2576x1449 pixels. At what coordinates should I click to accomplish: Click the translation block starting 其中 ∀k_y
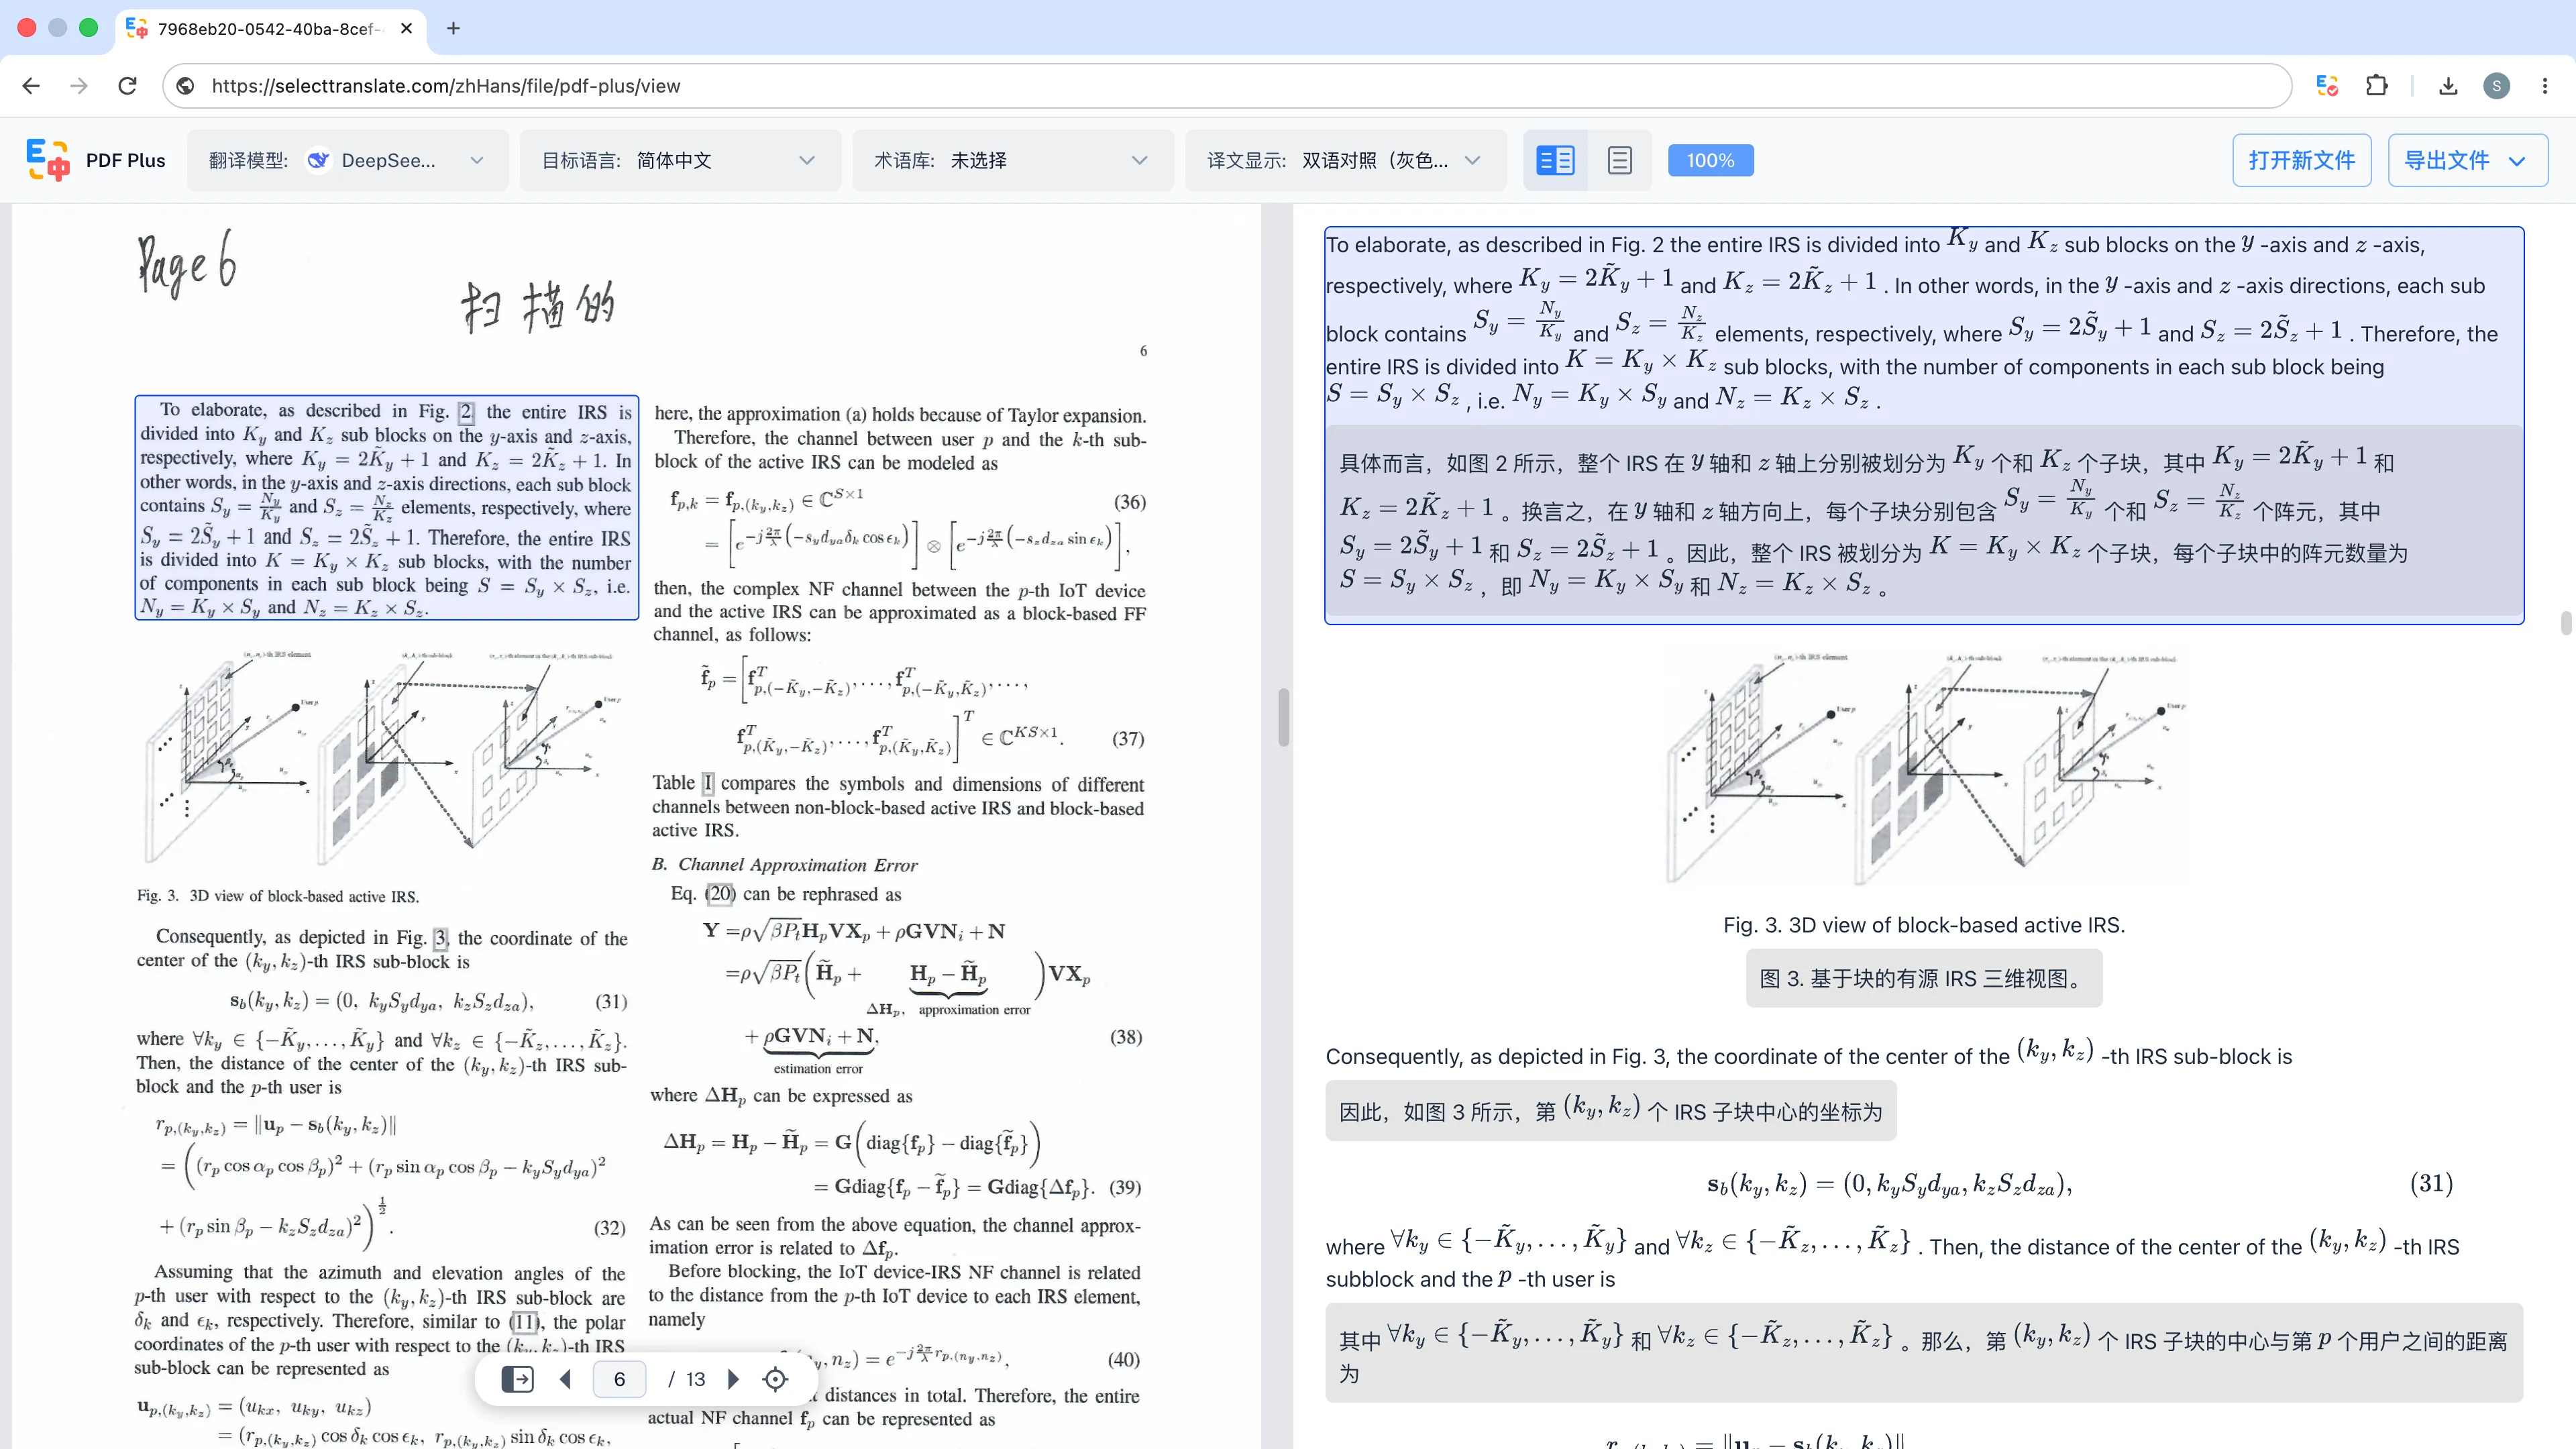point(1923,1353)
